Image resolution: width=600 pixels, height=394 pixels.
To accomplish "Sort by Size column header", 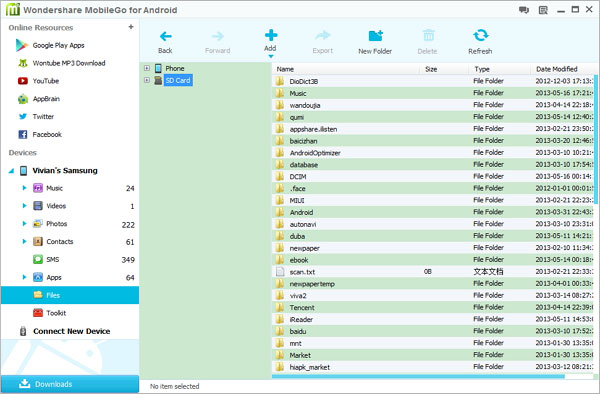I will pos(444,69).
